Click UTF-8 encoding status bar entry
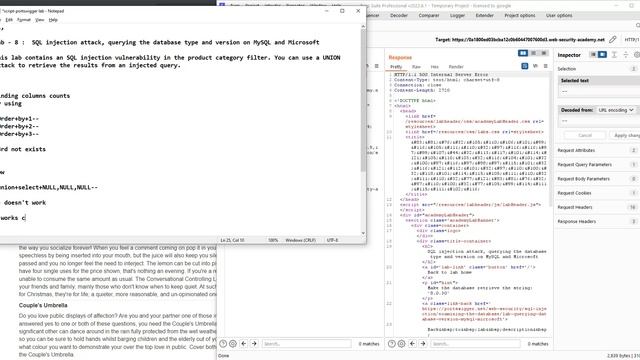This screenshot has height=360, width=640. click(x=333, y=240)
